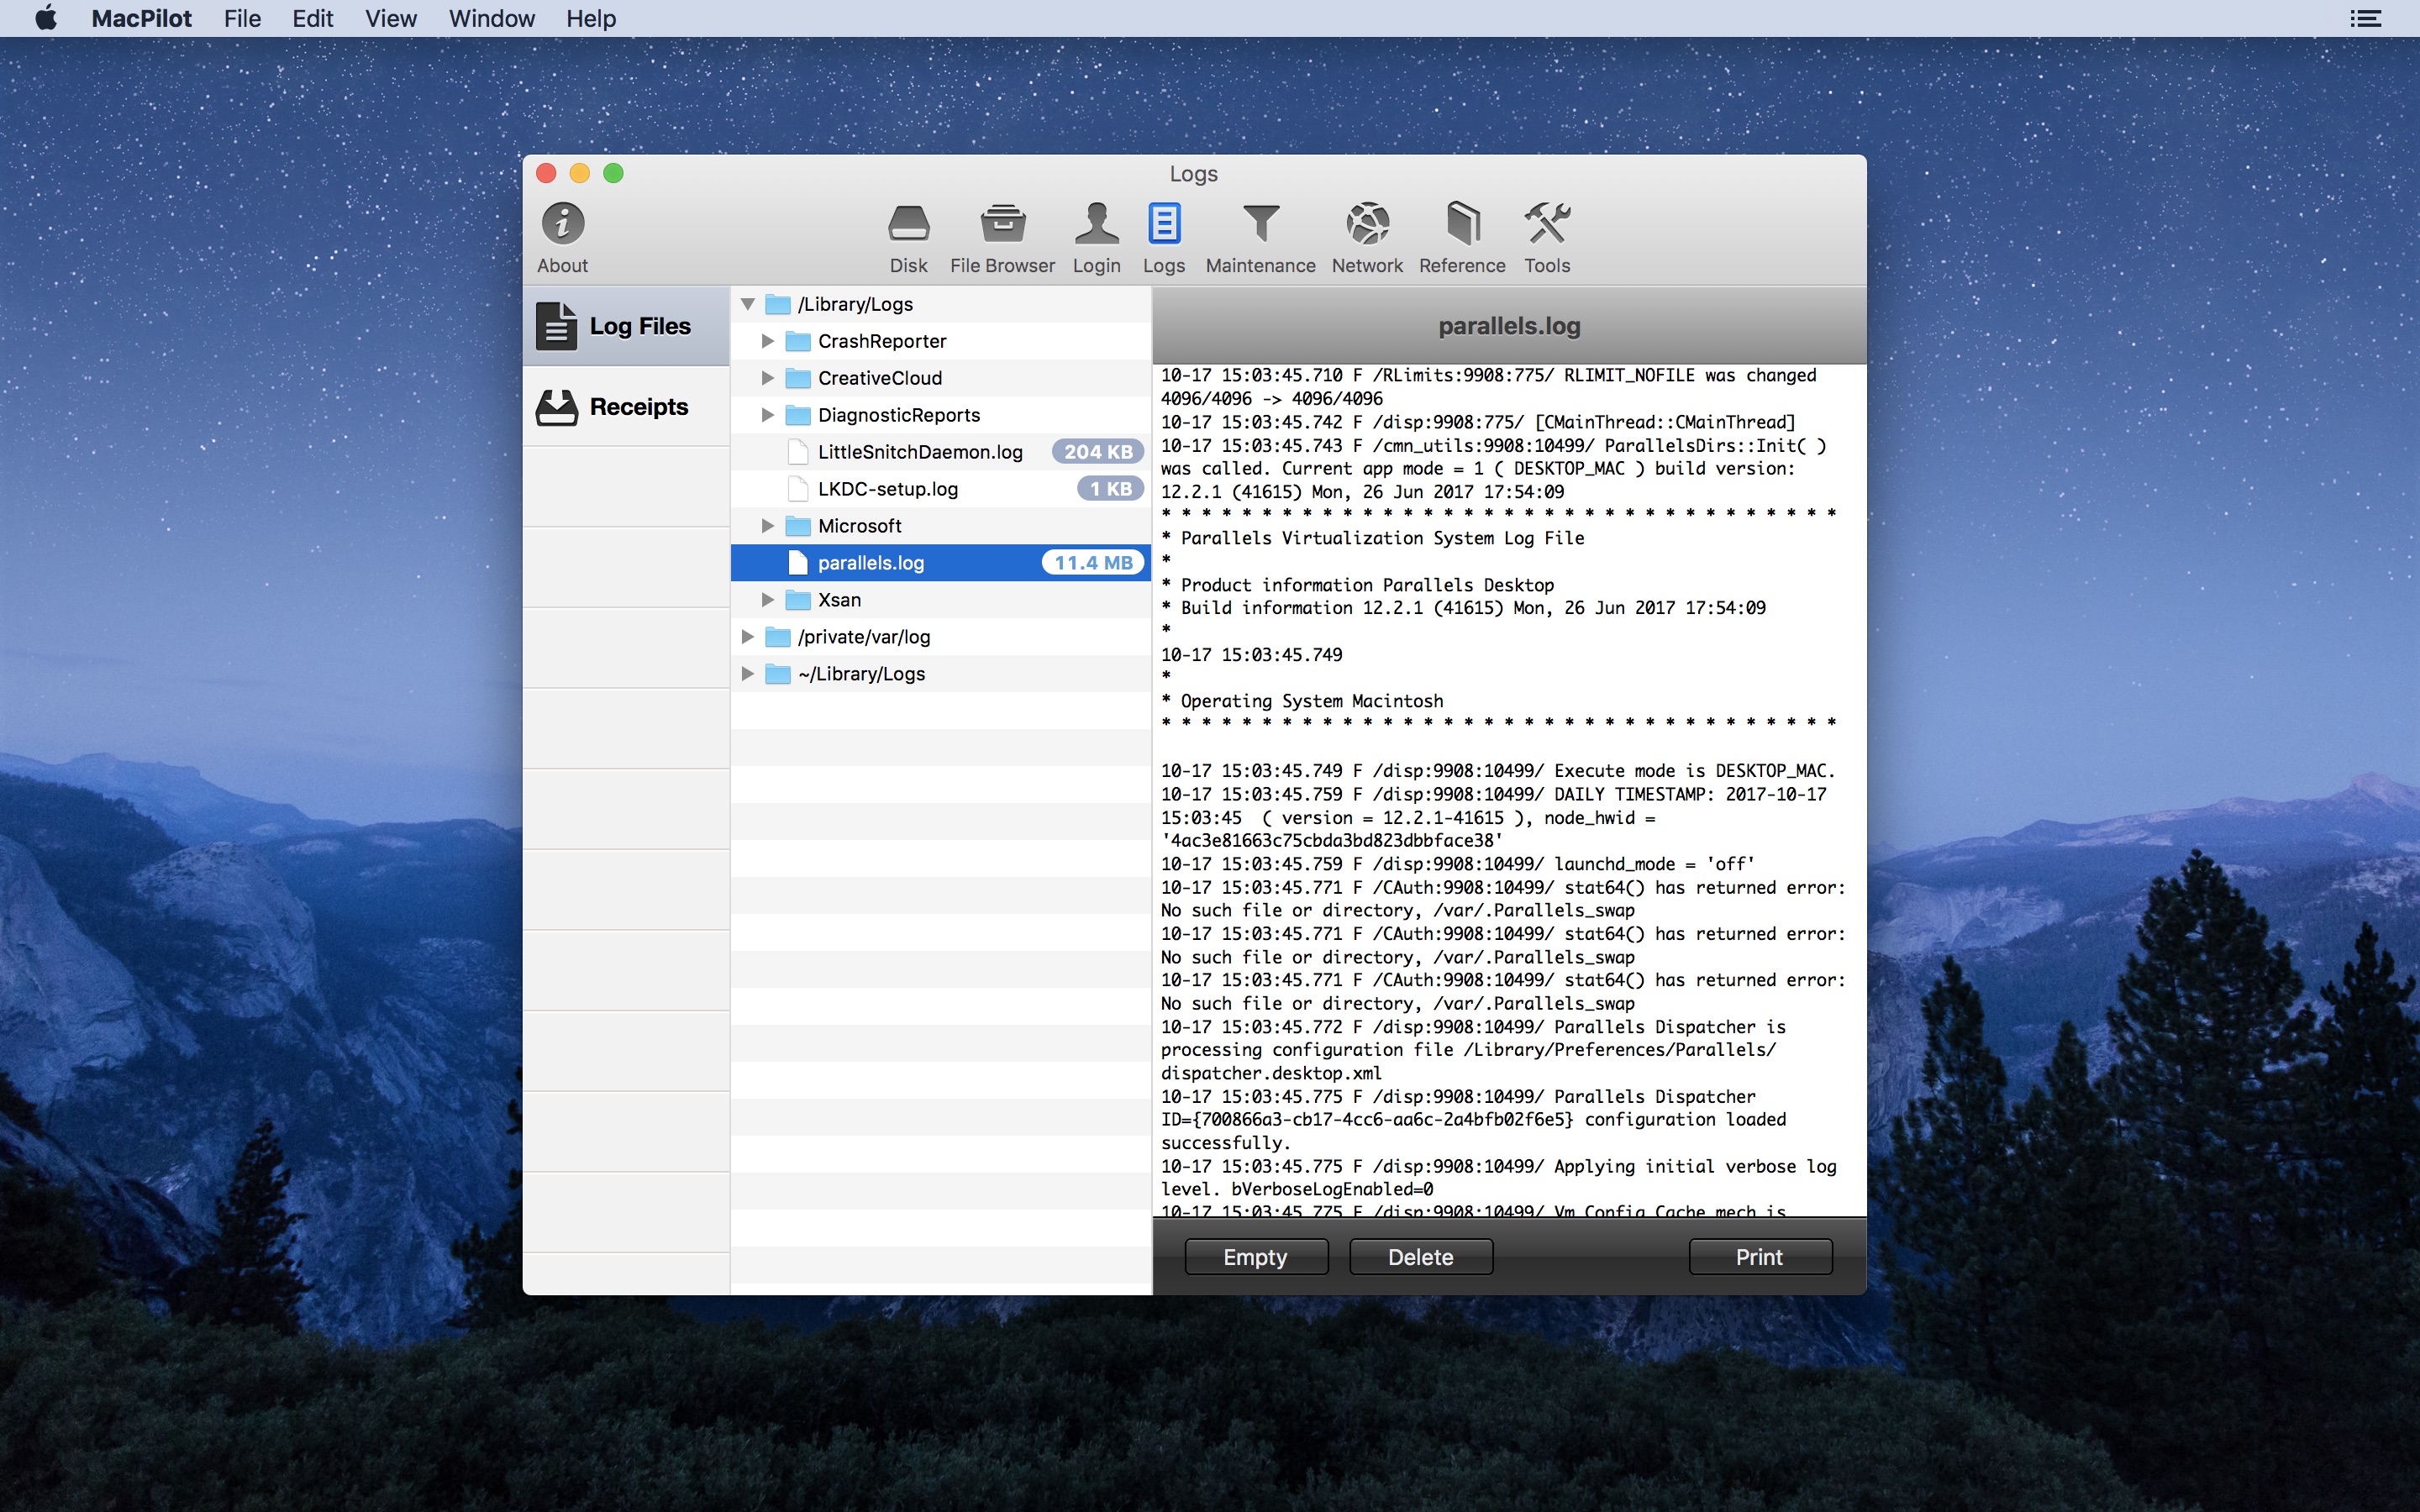2420x1512 pixels.
Task: Click the parallels.log header title
Action: pos(1509,326)
